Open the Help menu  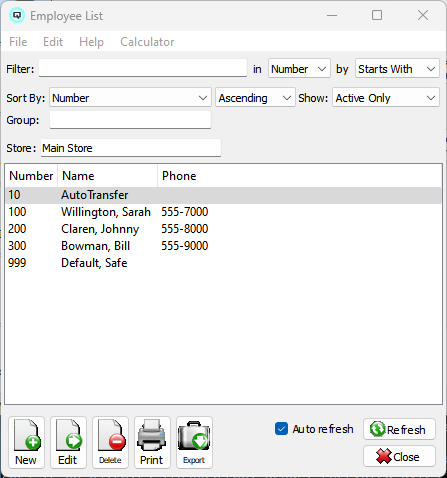click(x=91, y=42)
